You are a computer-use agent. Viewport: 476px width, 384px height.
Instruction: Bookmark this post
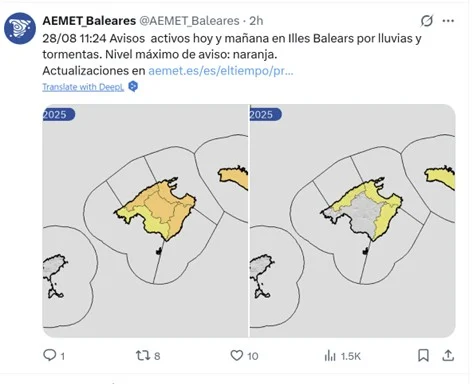(423, 355)
